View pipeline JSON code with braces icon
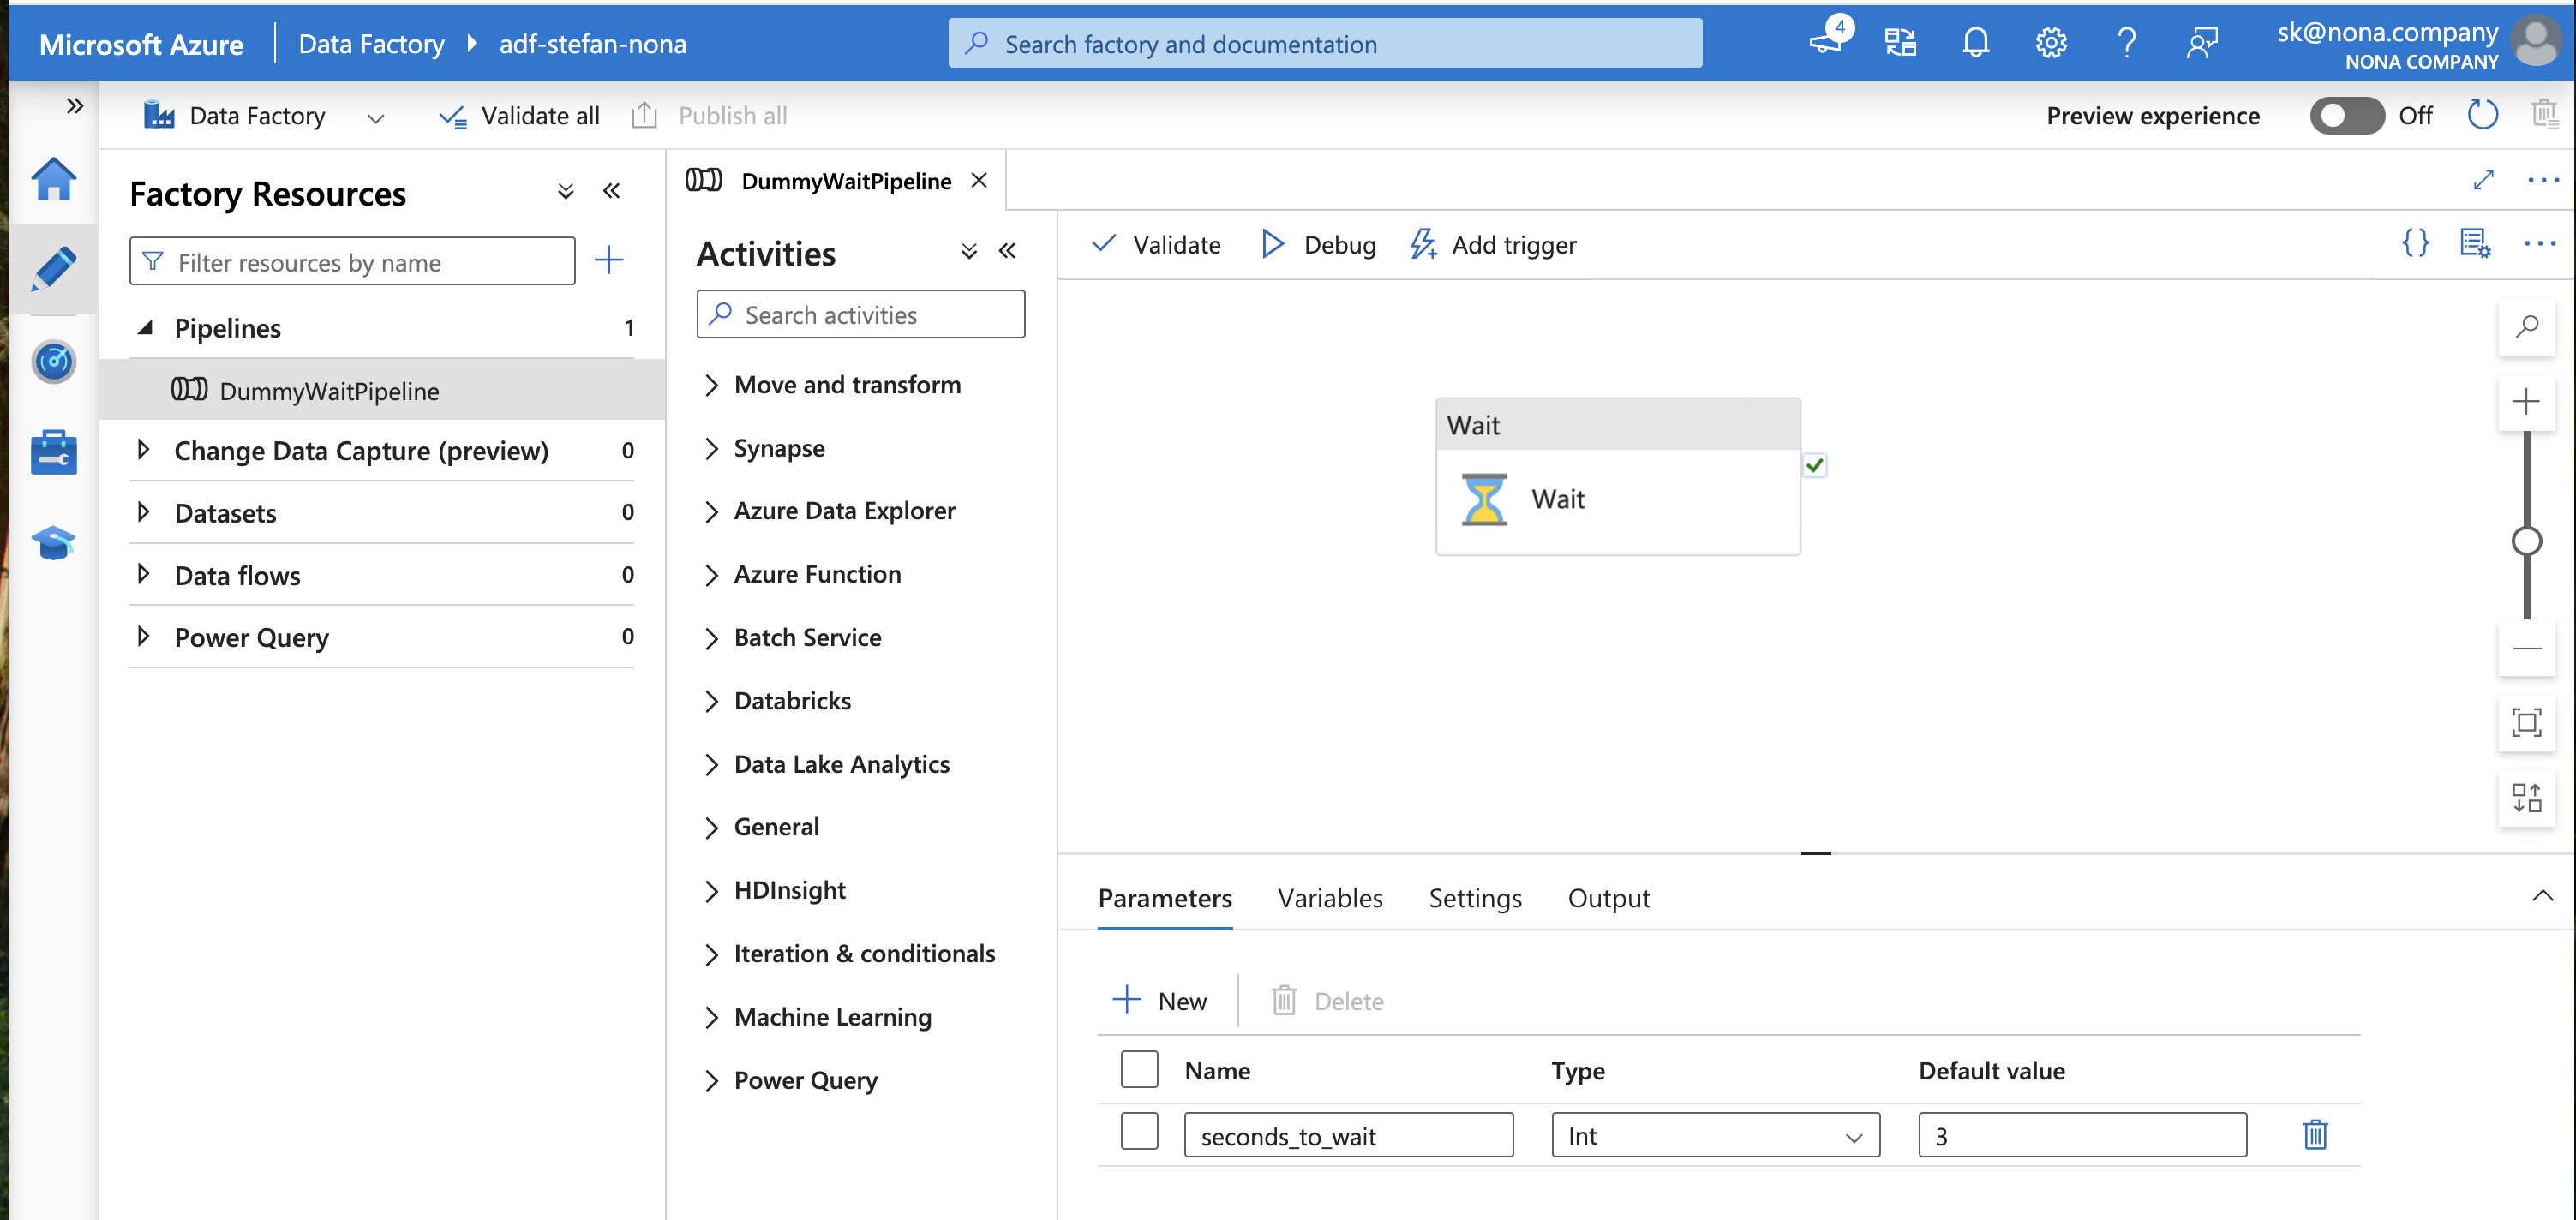2576x1220 pixels. [2415, 243]
